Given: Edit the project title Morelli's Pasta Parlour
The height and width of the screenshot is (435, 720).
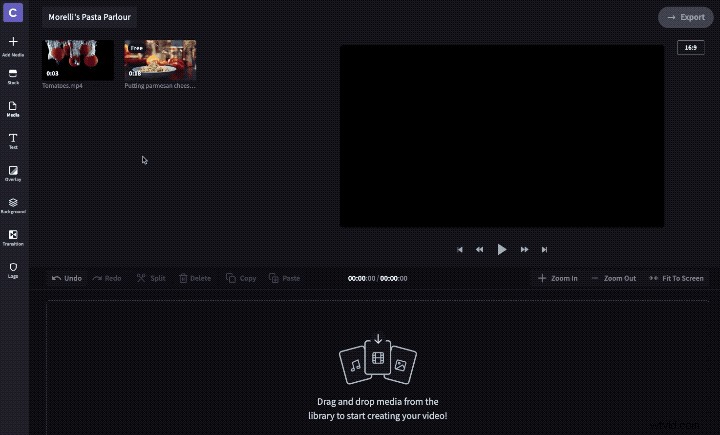Looking at the screenshot, I should click(90, 17).
